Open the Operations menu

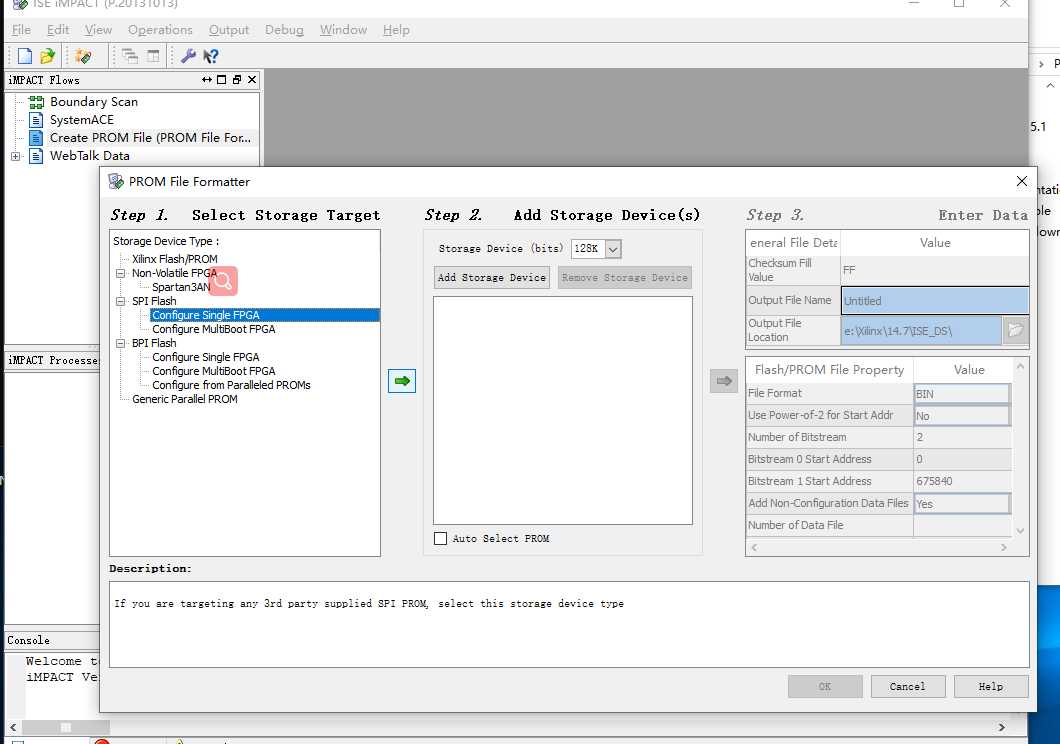[x=160, y=30]
